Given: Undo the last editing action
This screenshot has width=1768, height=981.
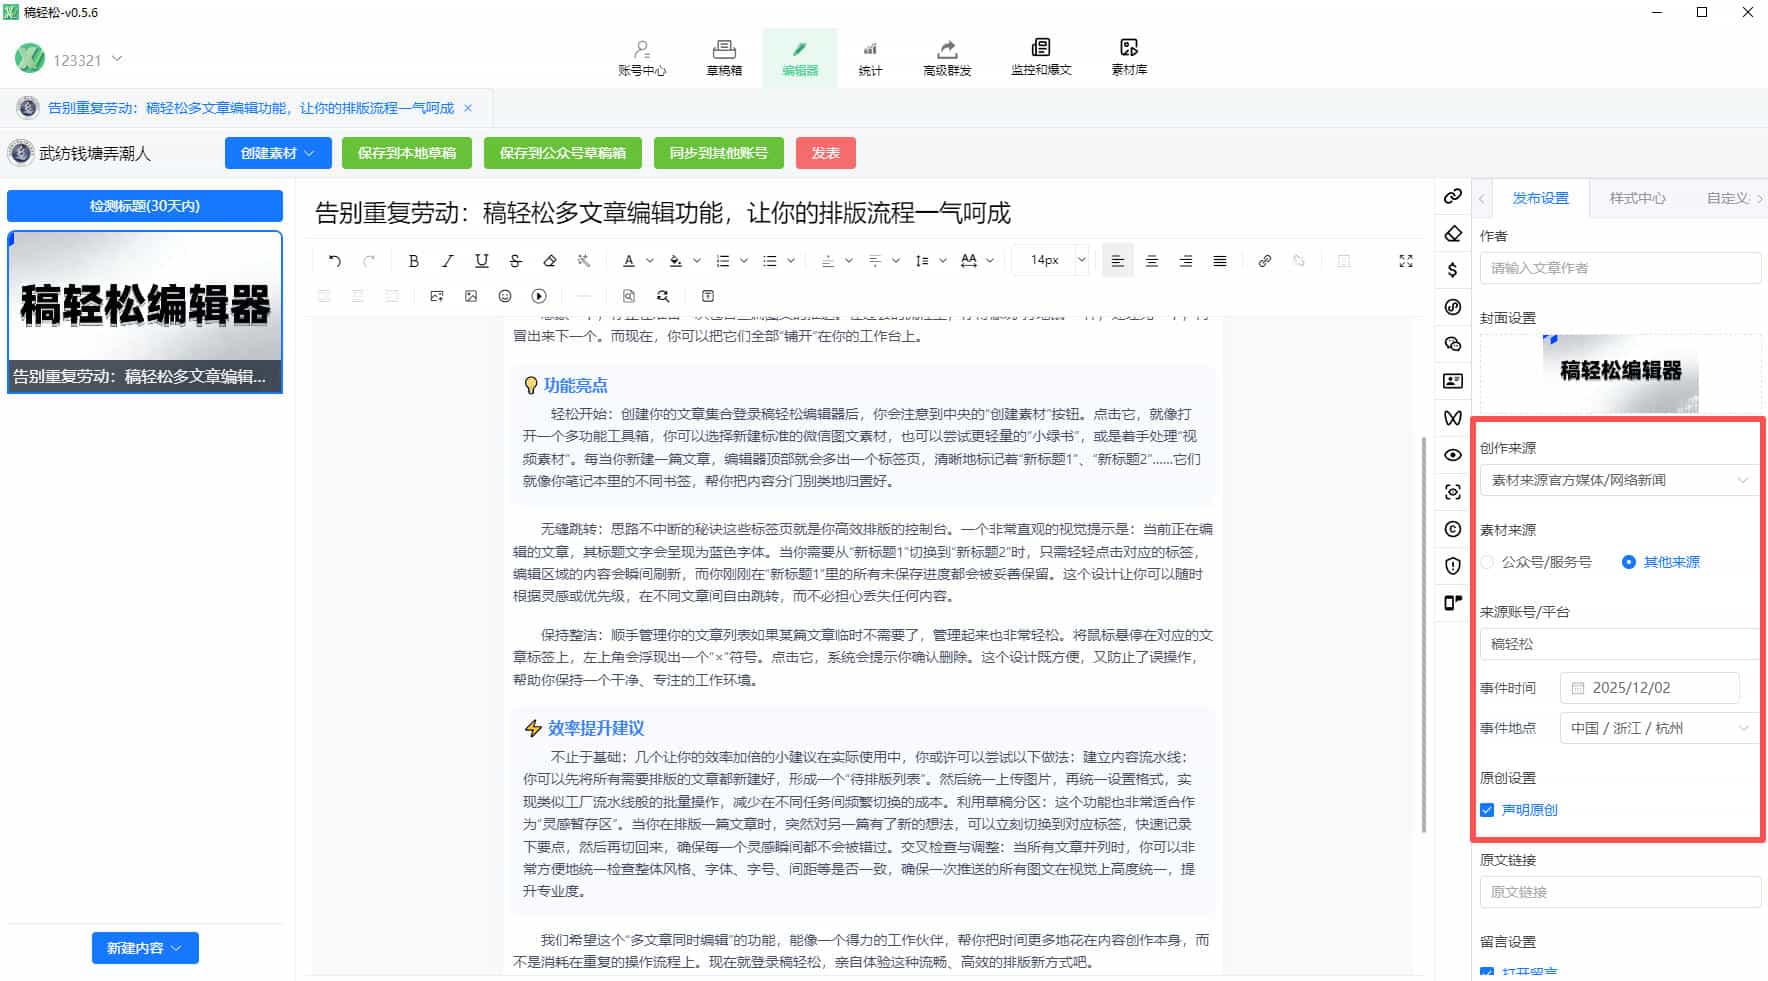Looking at the screenshot, I should [334, 260].
